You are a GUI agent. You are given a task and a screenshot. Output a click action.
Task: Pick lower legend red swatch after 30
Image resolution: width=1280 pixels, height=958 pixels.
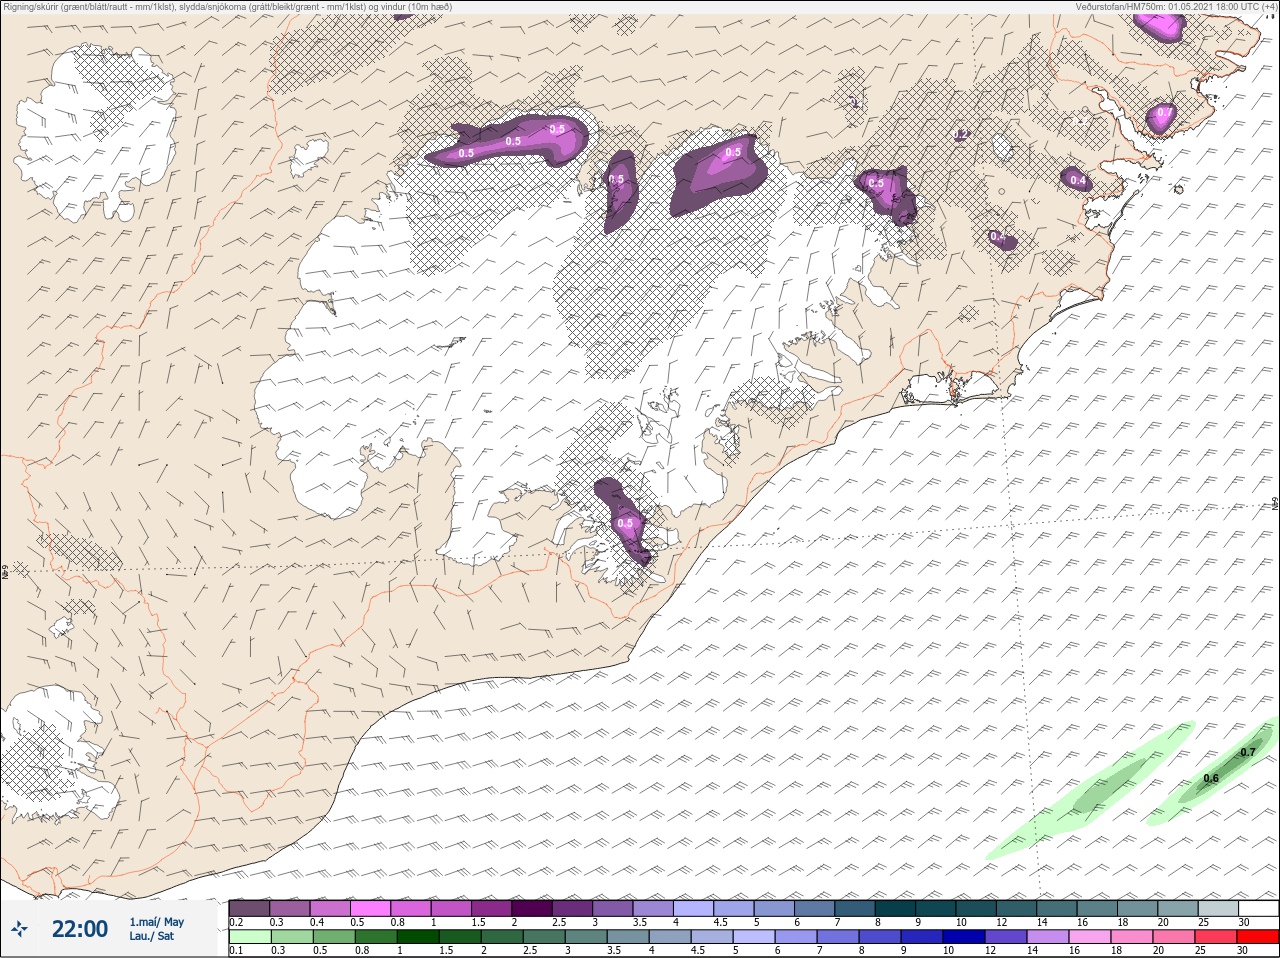pos(1258,937)
